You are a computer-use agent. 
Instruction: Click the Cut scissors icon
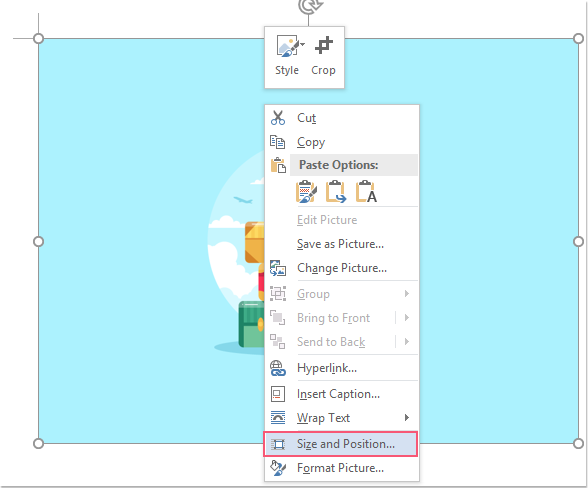click(x=278, y=118)
